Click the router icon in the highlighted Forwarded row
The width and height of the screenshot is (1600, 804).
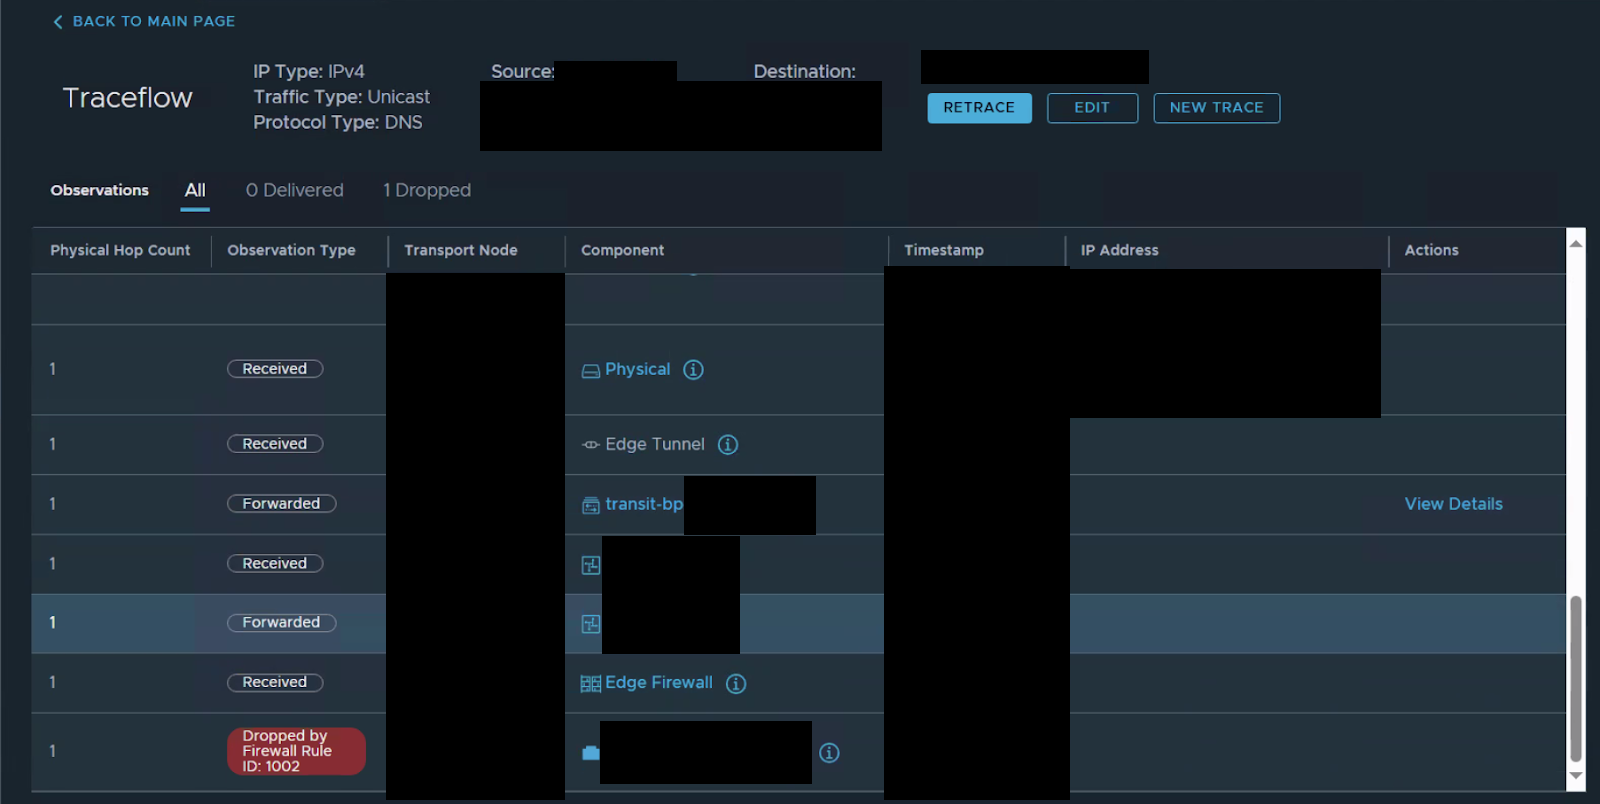click(591, 624)
